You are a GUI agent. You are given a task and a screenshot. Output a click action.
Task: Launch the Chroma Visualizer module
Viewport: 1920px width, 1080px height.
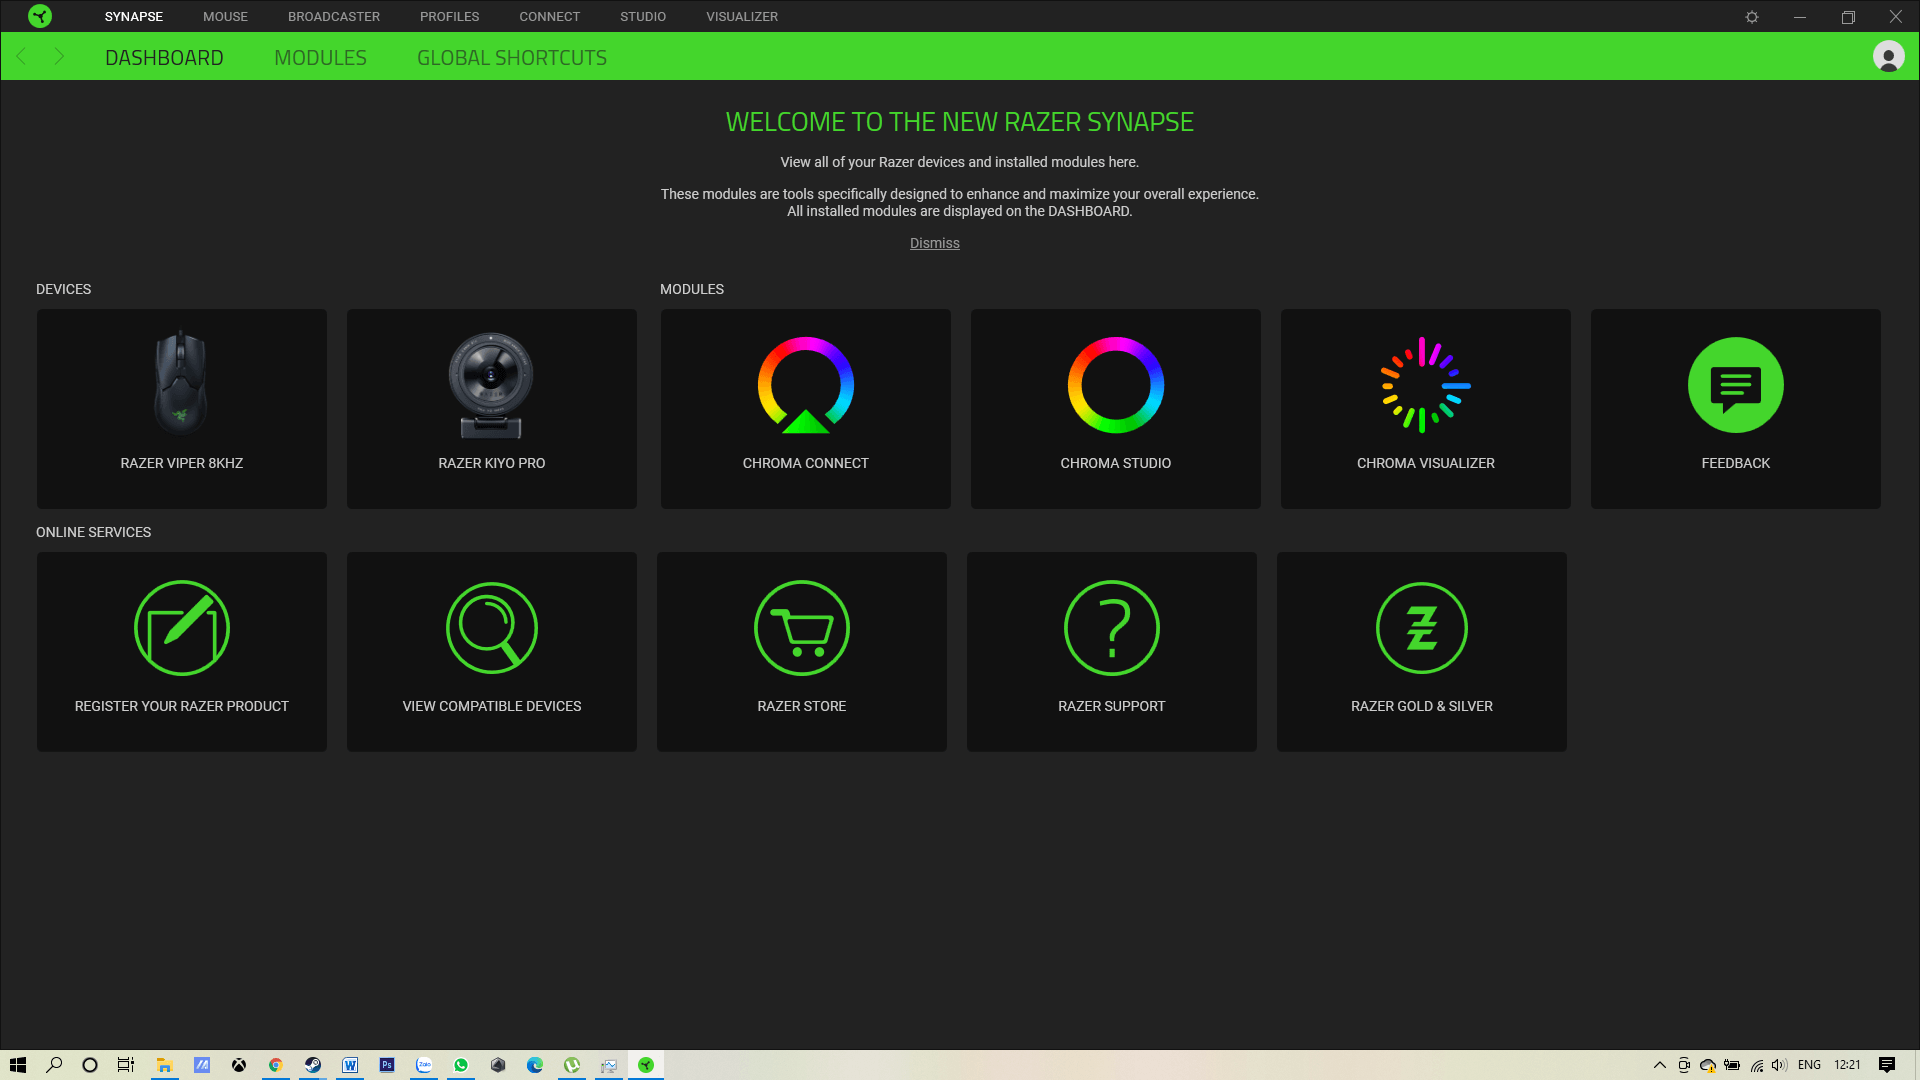tap(1426, 409)
